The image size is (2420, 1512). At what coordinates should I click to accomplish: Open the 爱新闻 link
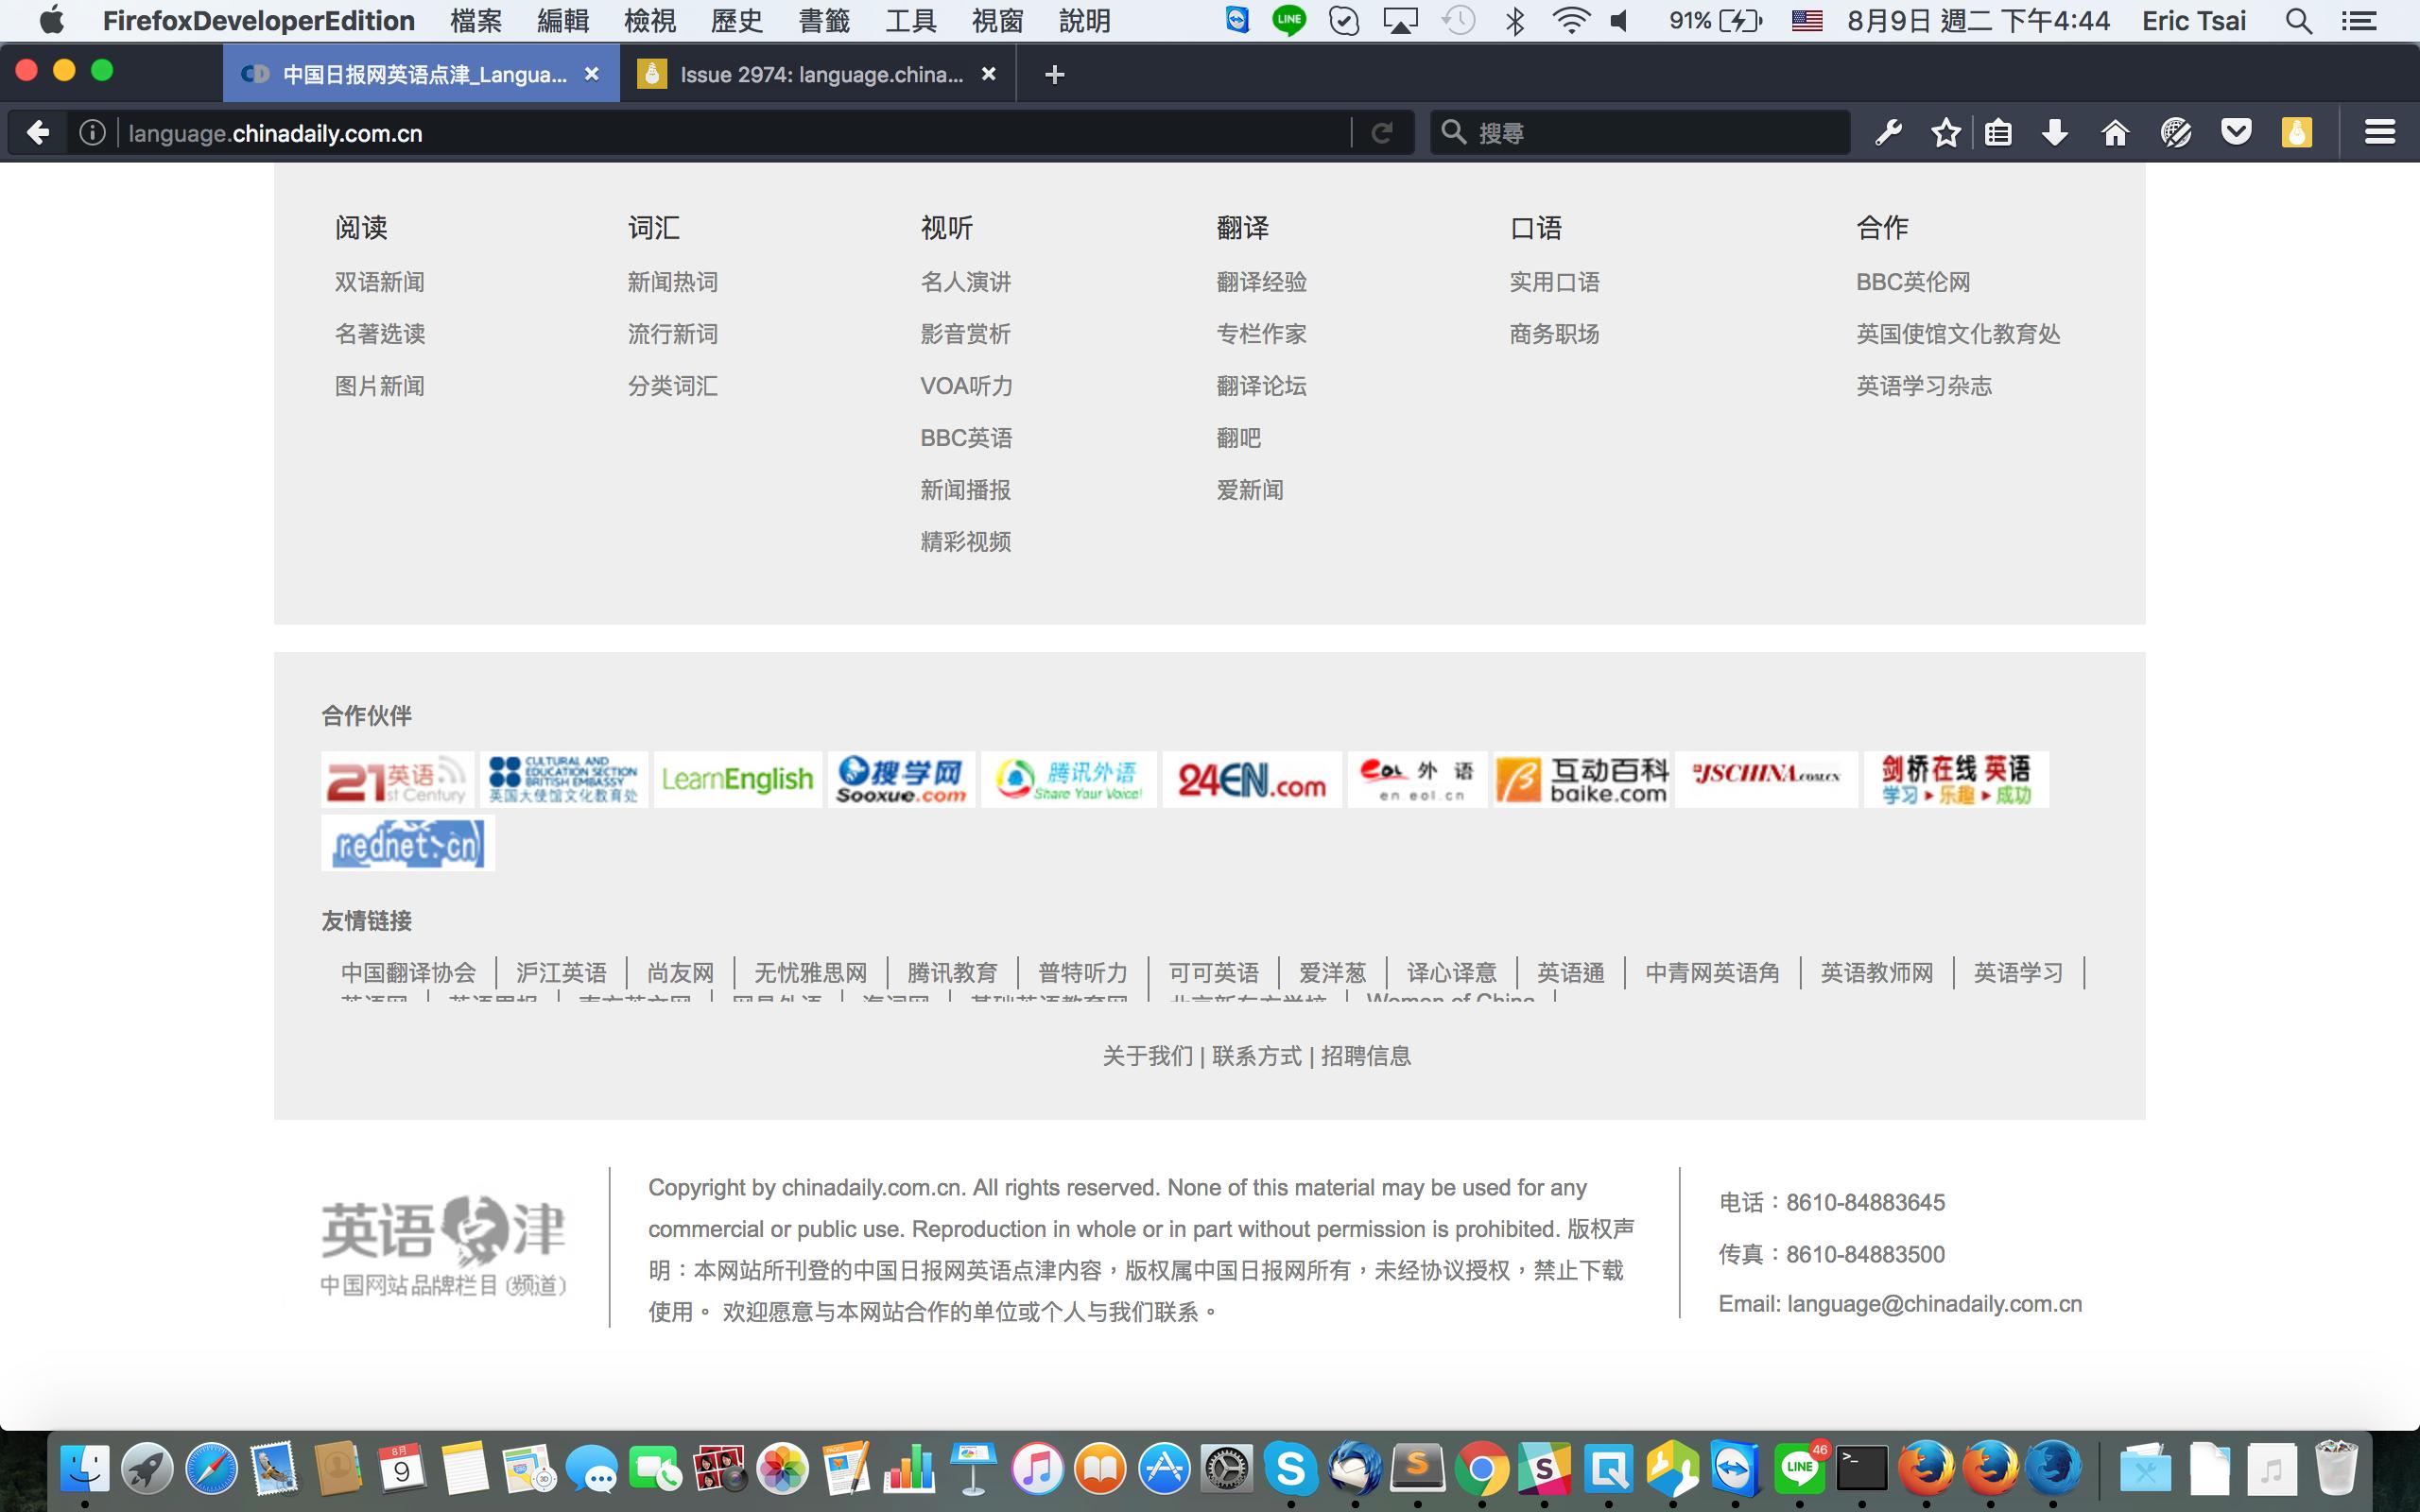click(1250, 490)
